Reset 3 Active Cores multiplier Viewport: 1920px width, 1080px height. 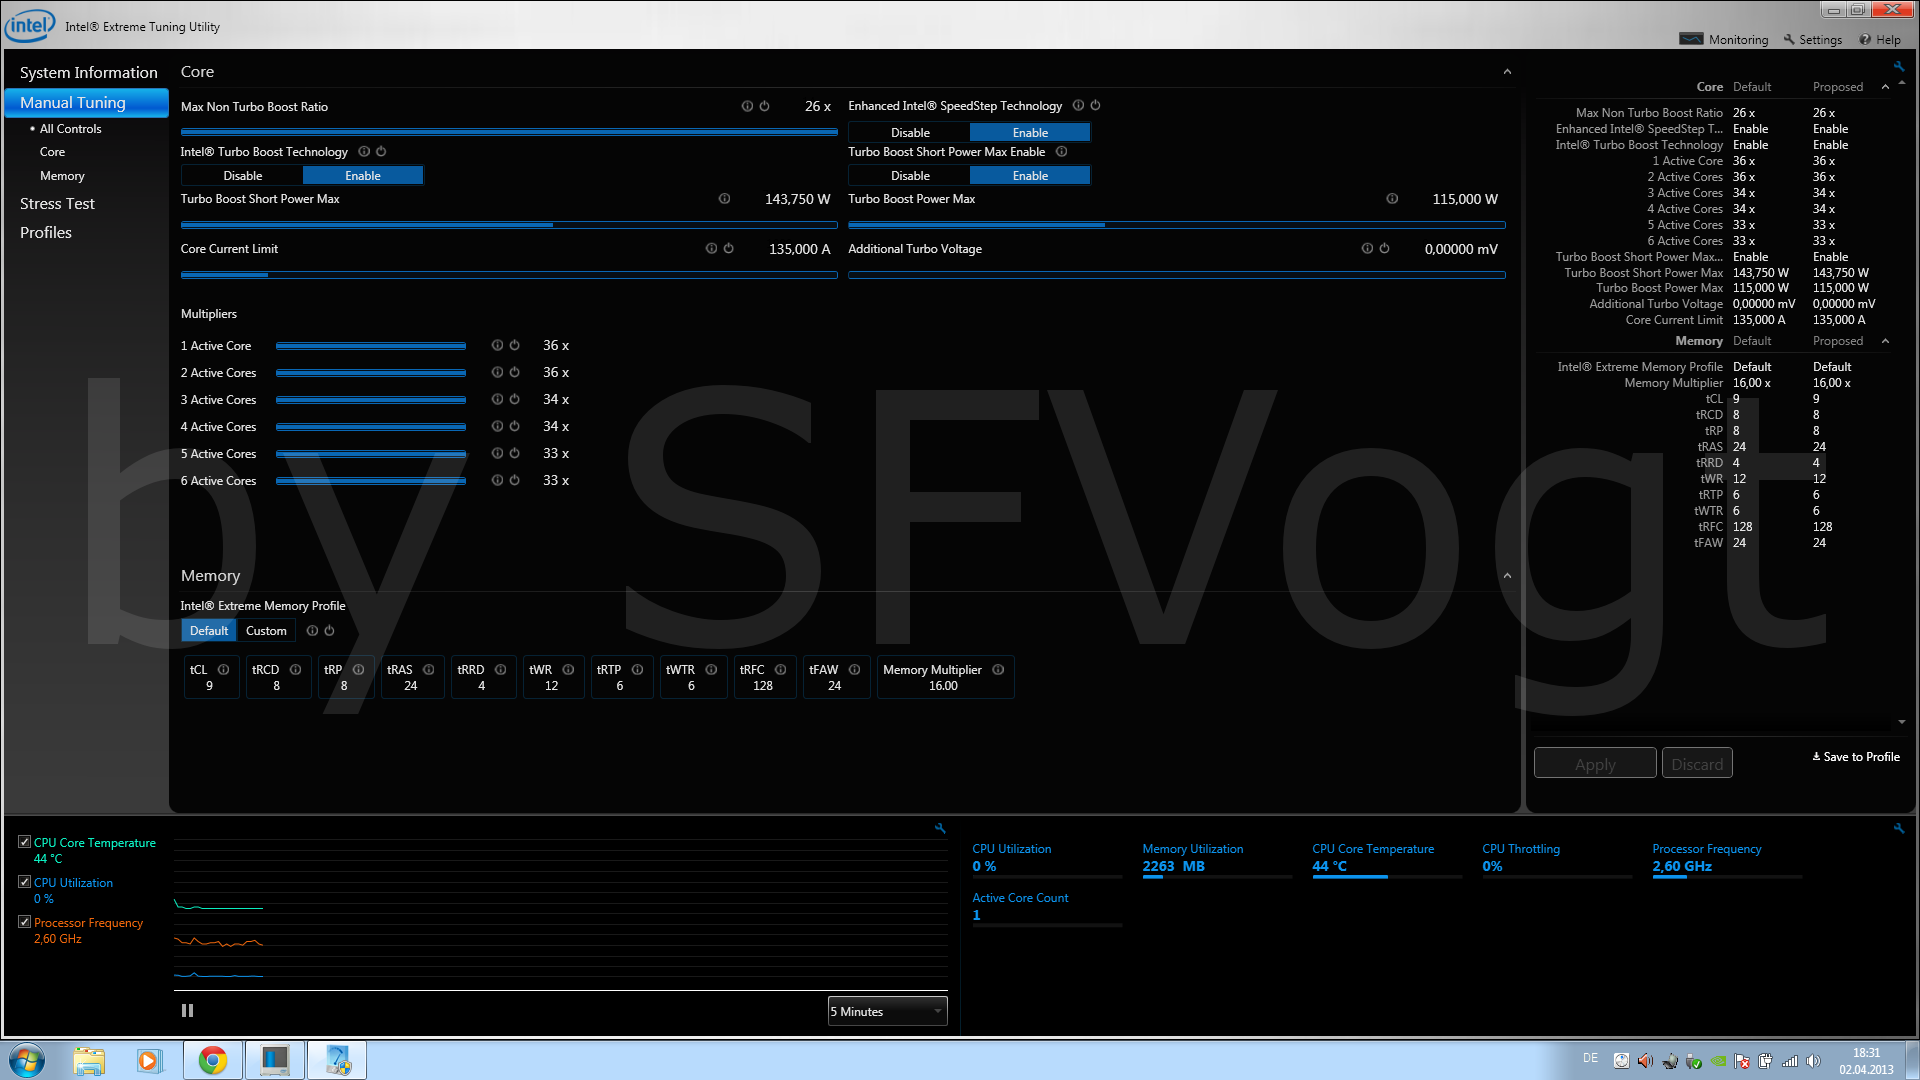pos(514,399)
